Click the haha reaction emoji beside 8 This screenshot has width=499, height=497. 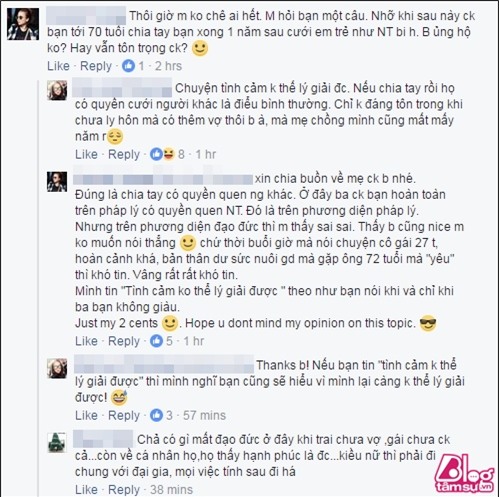pos(169,154)
